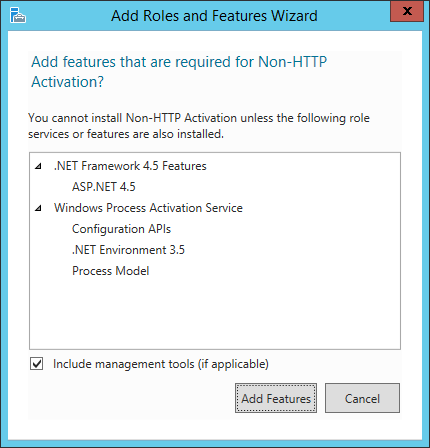Click the wizard icon in the title bar
Image resolution: width=430 pixels, height=448 pixels.
pyautogui.click(x=17, y=15)
